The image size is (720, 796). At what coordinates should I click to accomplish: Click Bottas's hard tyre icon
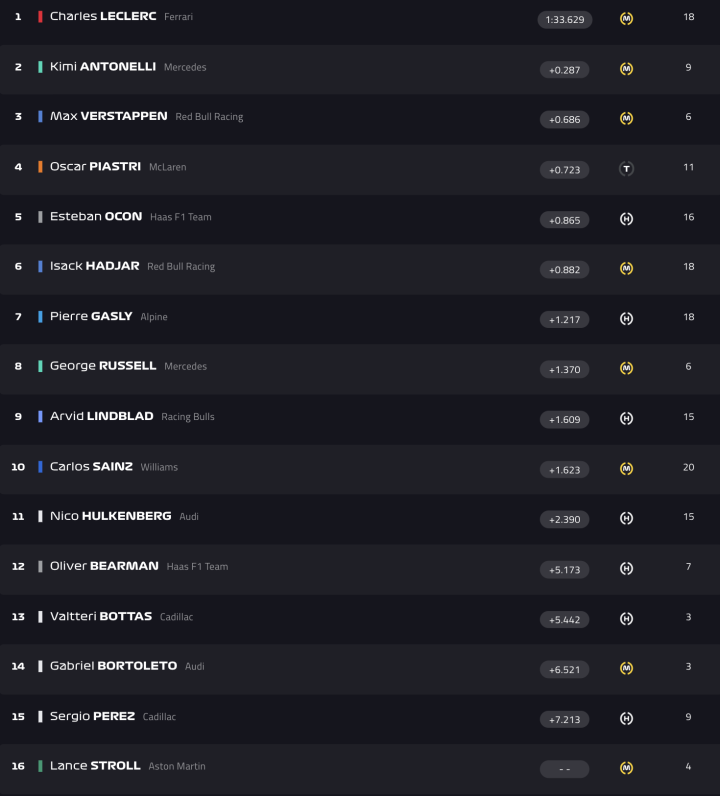click(626, 619)
